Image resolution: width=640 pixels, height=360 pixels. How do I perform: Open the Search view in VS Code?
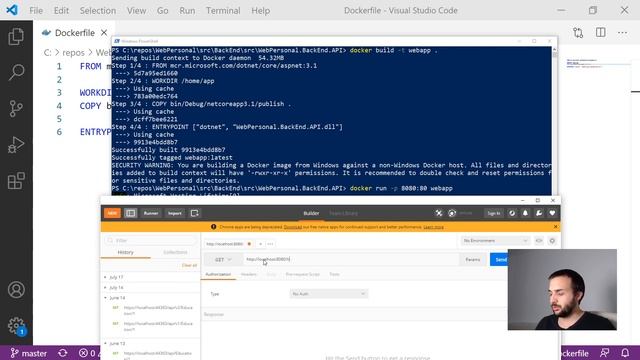[16, 72]
